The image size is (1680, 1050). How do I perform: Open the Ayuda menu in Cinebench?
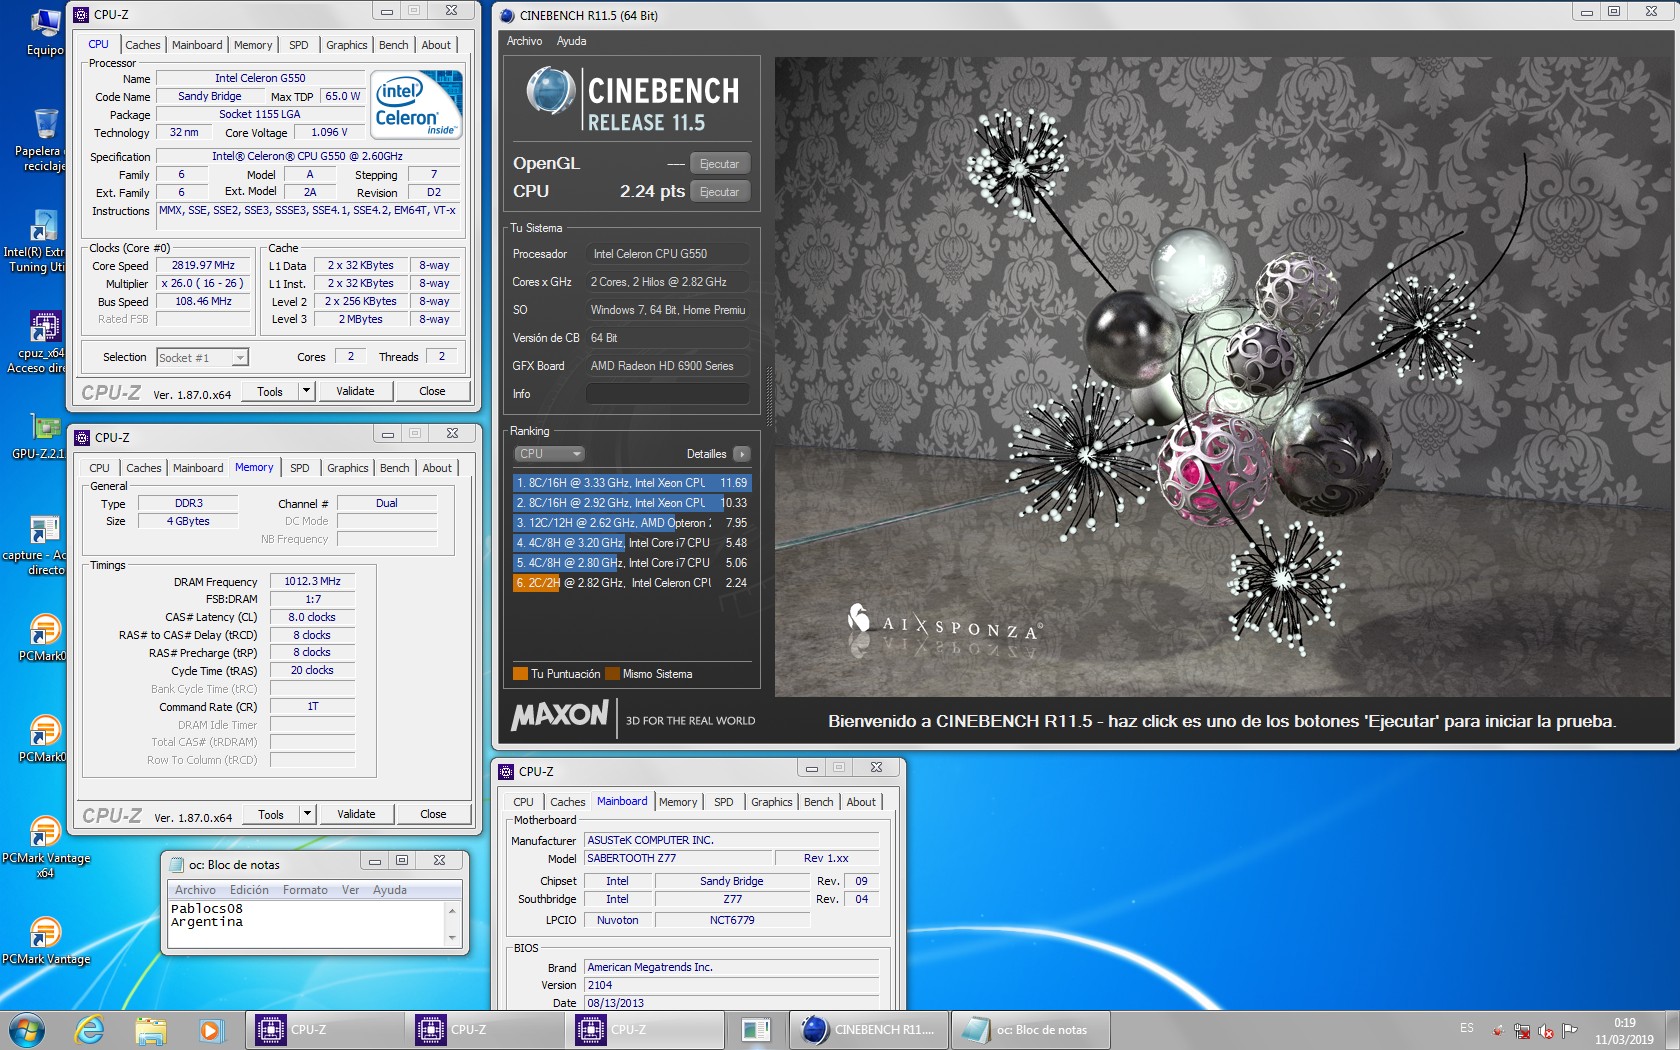tap(571, 41)
